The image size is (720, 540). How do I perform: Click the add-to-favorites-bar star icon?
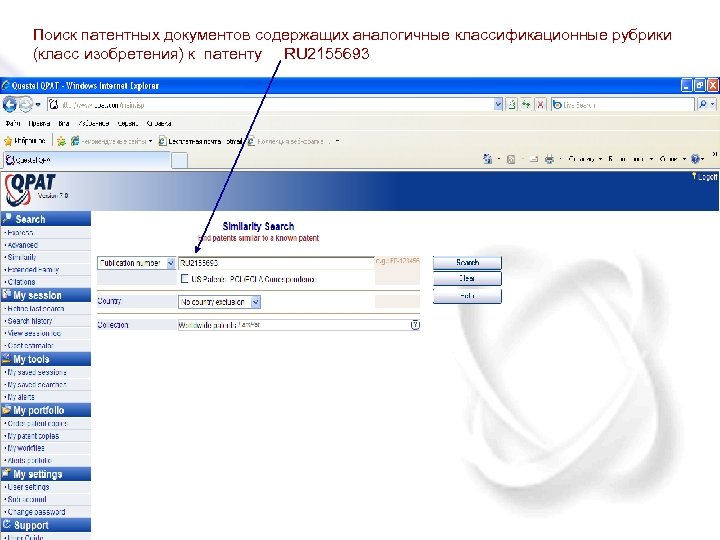pos(61,141)
